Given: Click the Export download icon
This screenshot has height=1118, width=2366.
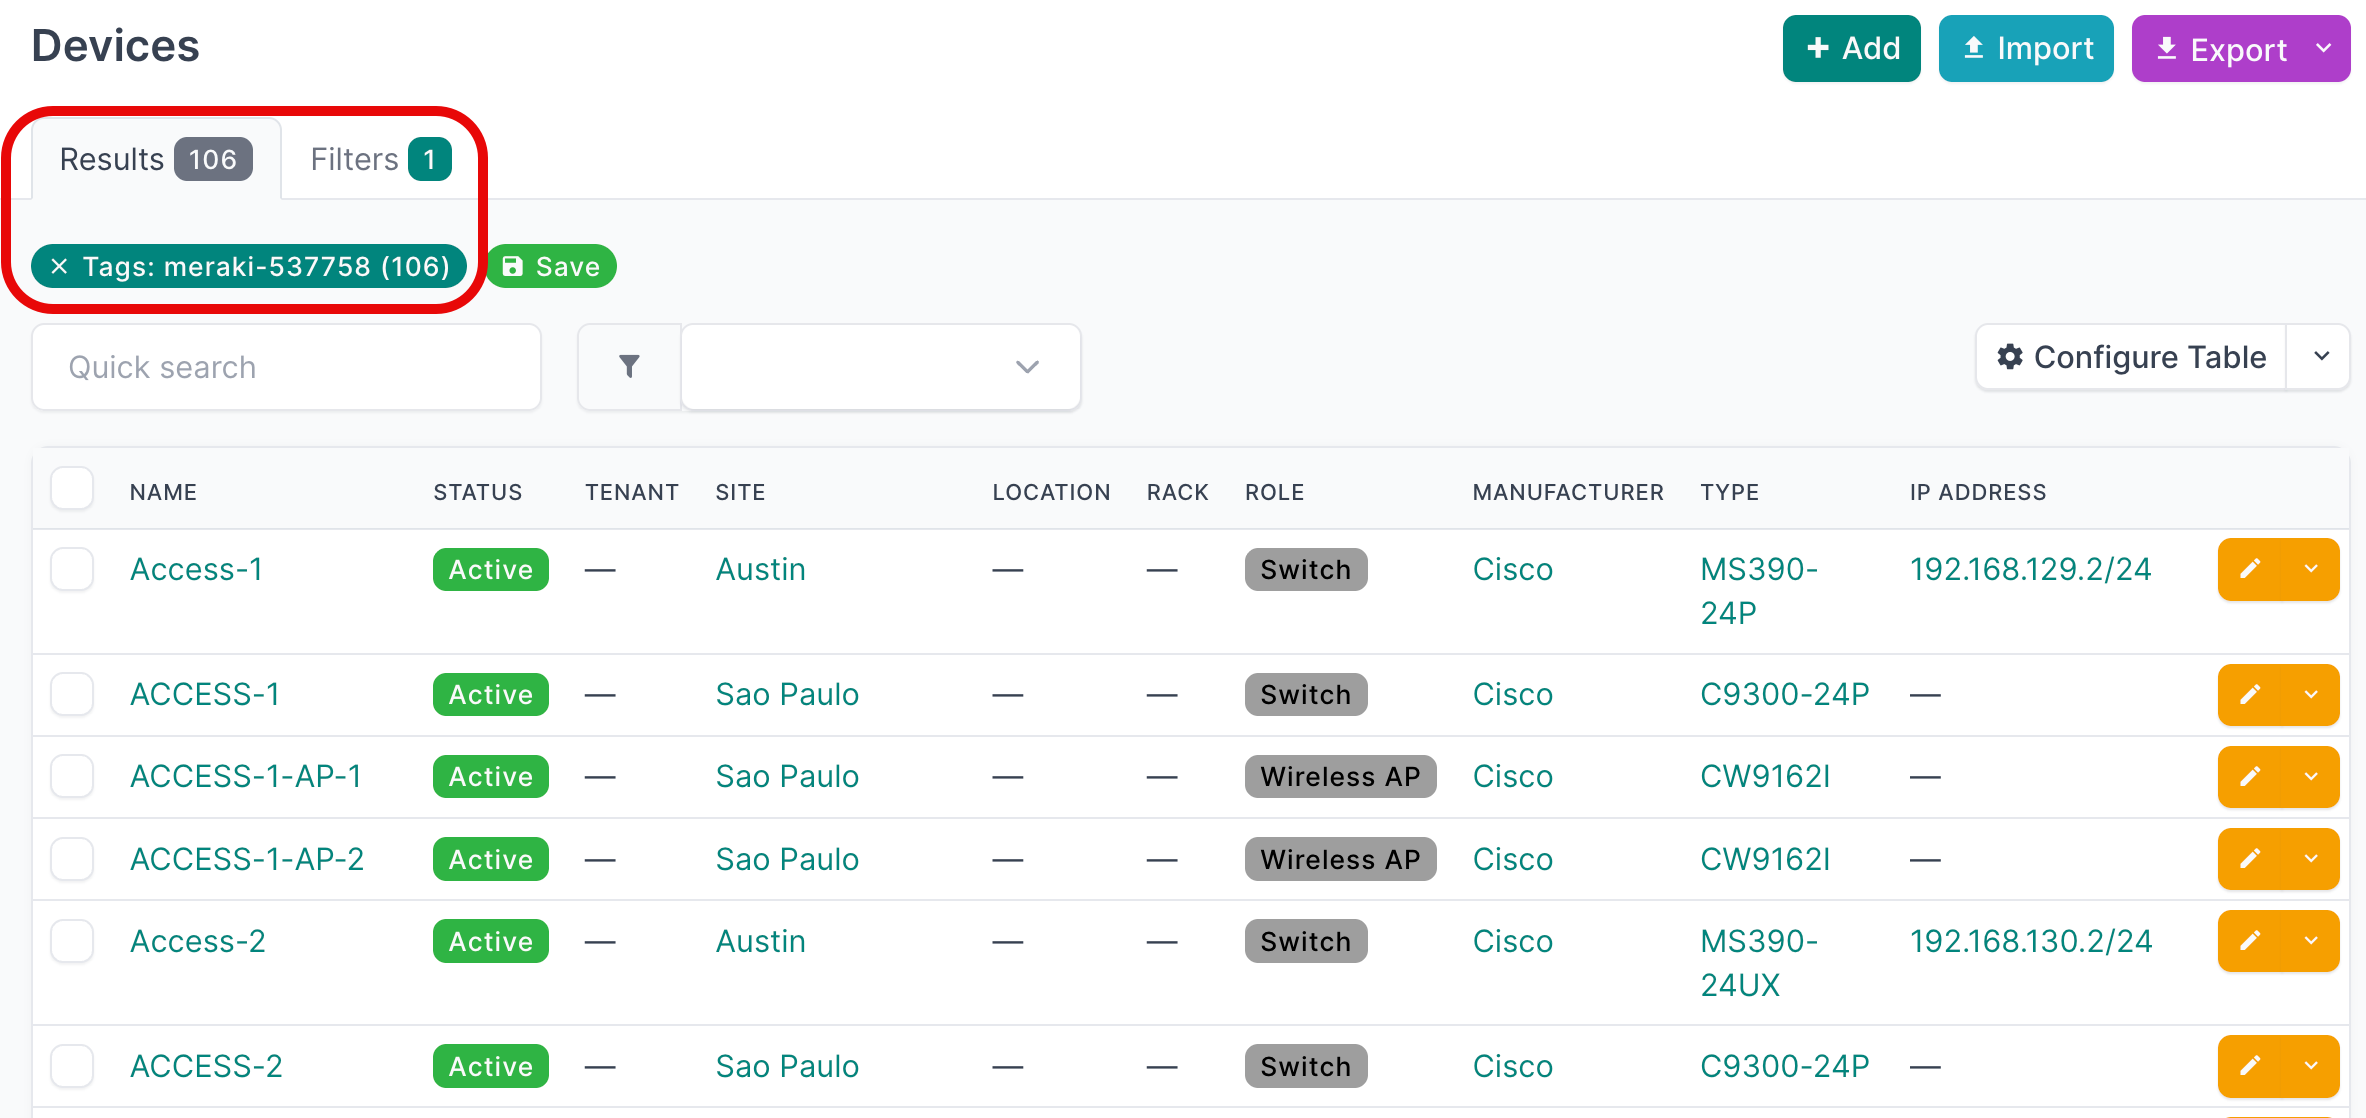Looking at the screenshot, I should click(2166, 47).
